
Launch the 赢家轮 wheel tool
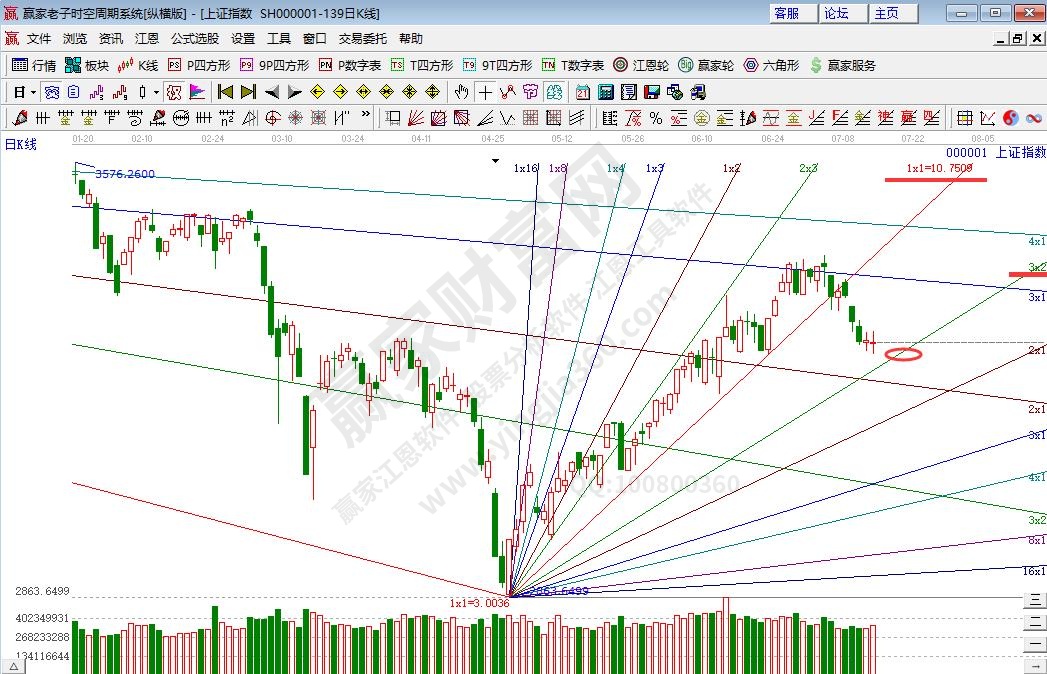(706, 65)
